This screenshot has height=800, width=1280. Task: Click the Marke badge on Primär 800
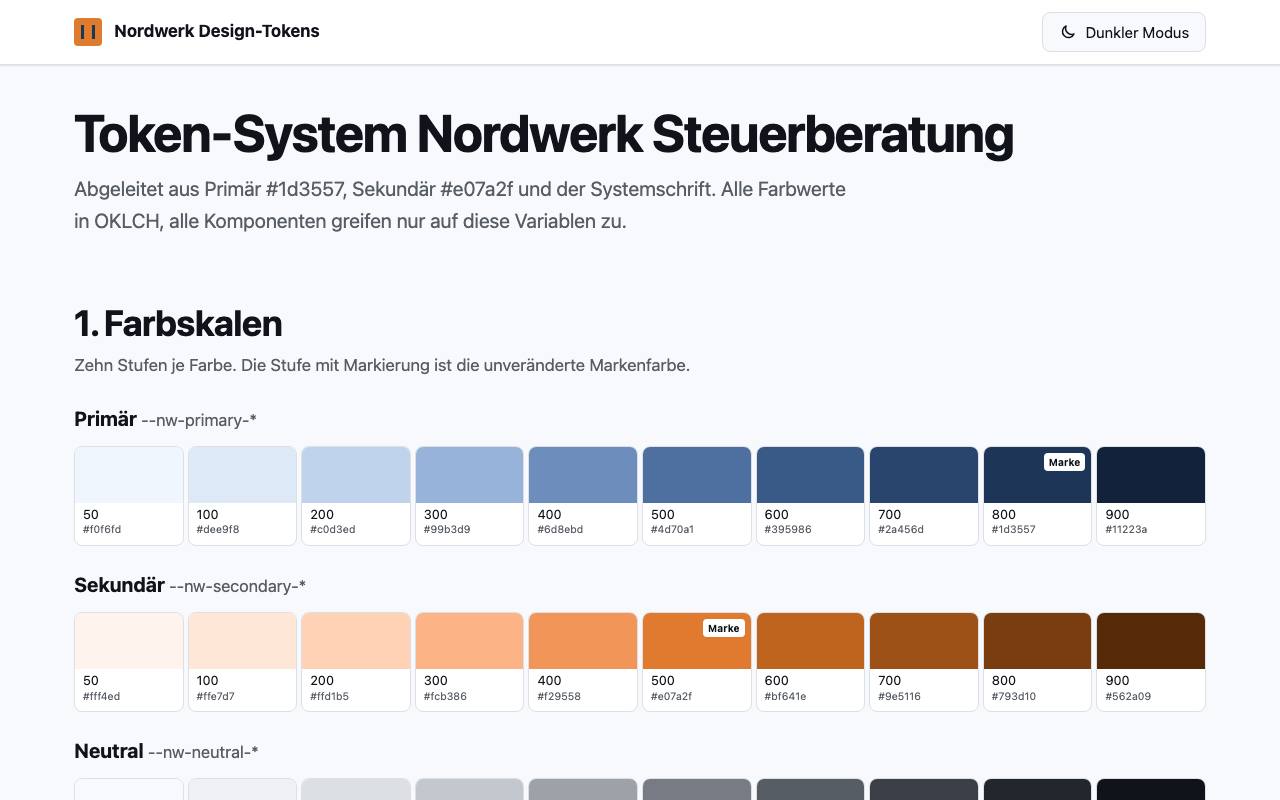click(1064, 462)
